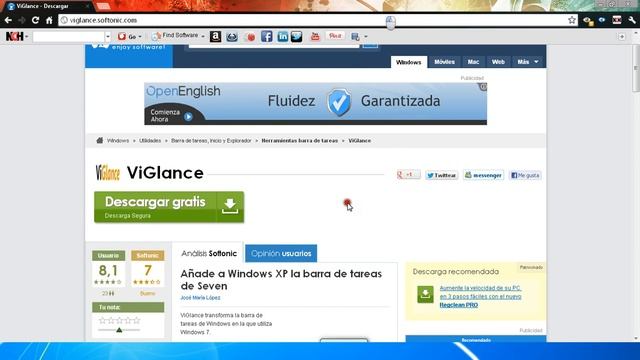Screen dimensions: 640x360
Task: Click the eye extension icon
Action: [x=602, y=20]
